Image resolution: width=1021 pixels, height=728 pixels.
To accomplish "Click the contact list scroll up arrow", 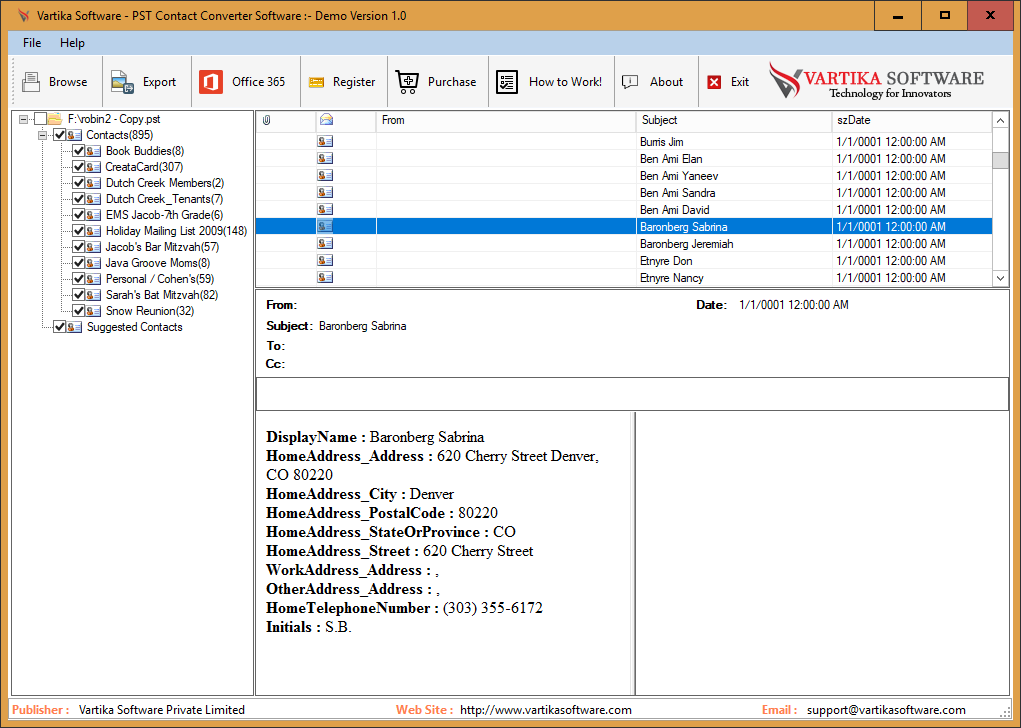I will click(1000, 121).
